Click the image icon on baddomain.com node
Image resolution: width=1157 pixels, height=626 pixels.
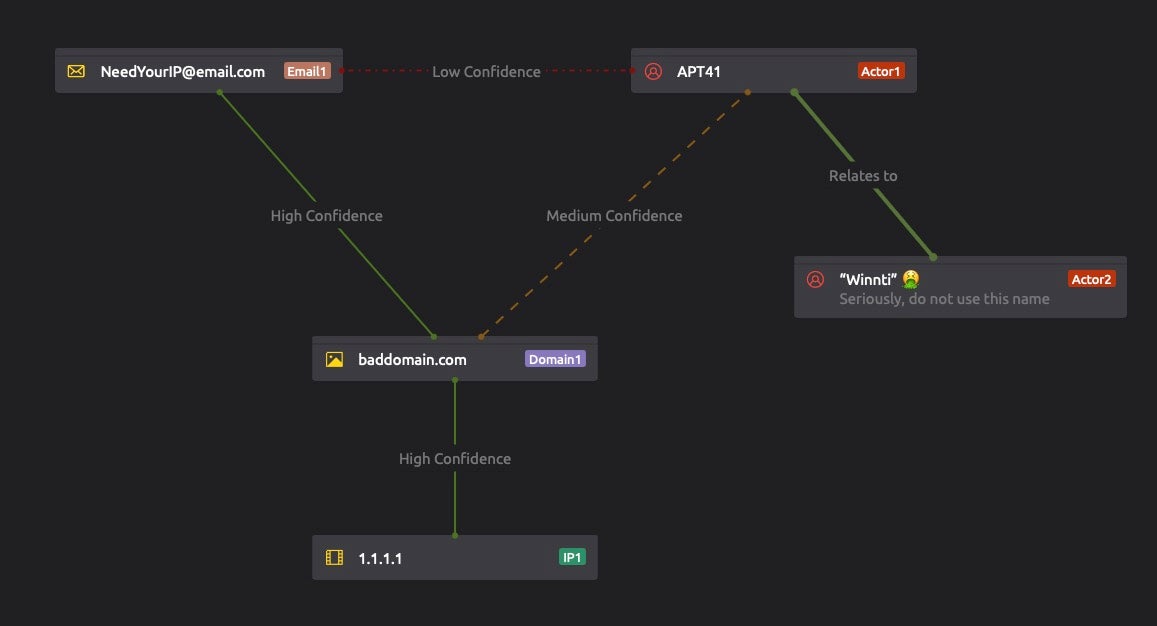click(x=334, y=360)
